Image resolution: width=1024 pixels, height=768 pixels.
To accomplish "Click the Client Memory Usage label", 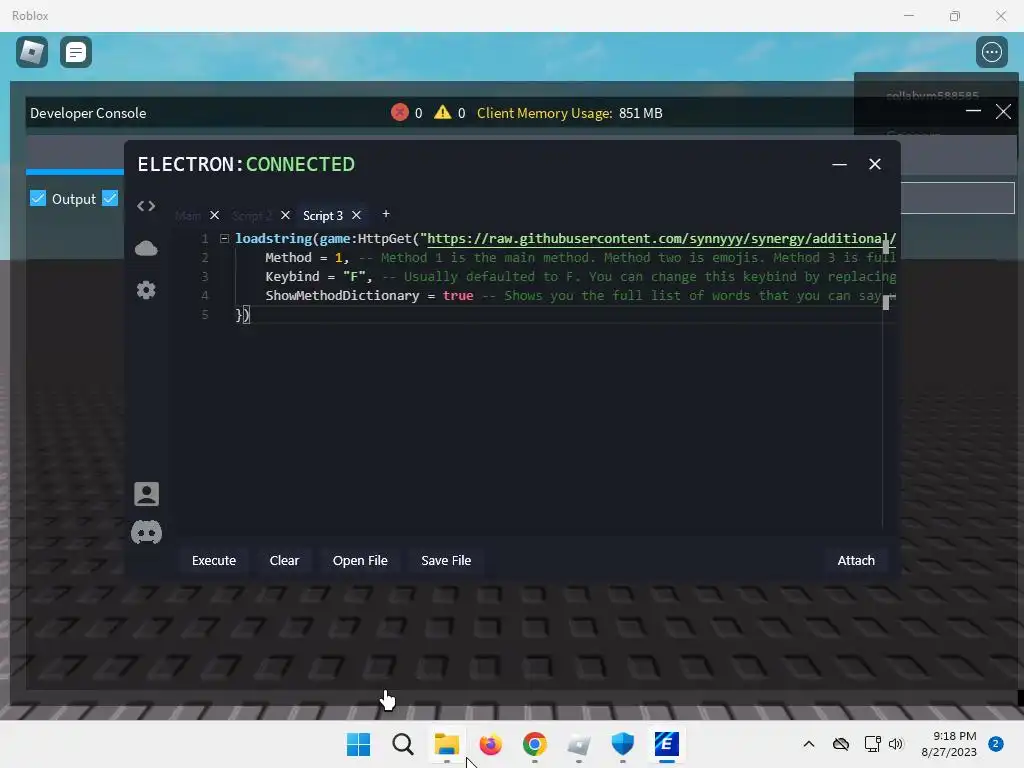I will click(545, 113).
